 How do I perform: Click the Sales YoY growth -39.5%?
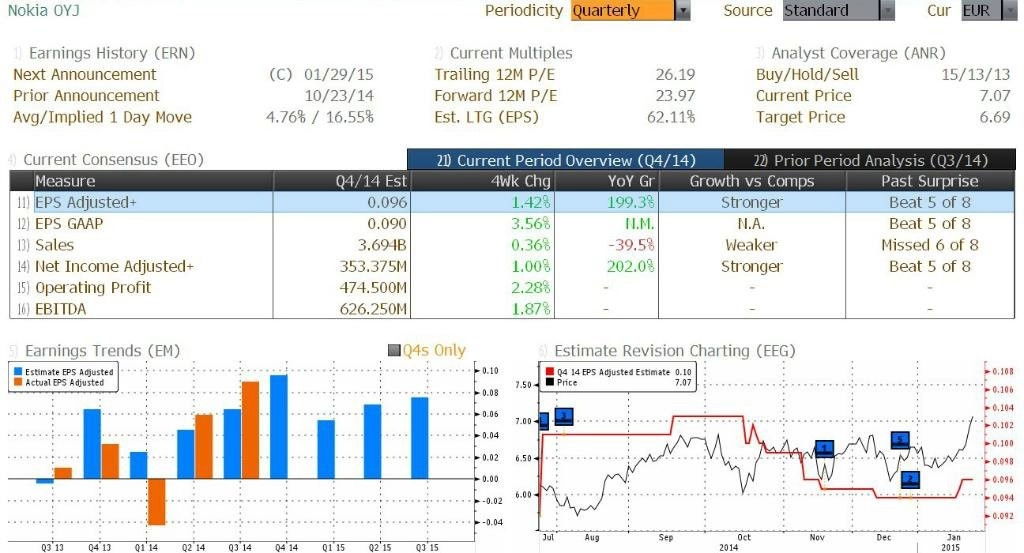tap(631, 245)
